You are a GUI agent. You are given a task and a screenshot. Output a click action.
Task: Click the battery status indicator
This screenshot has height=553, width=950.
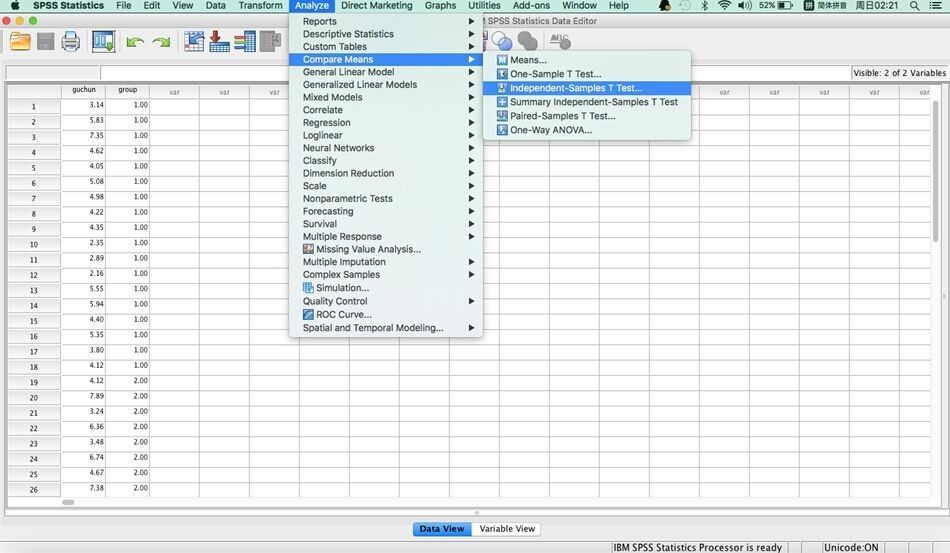(776, 5)
